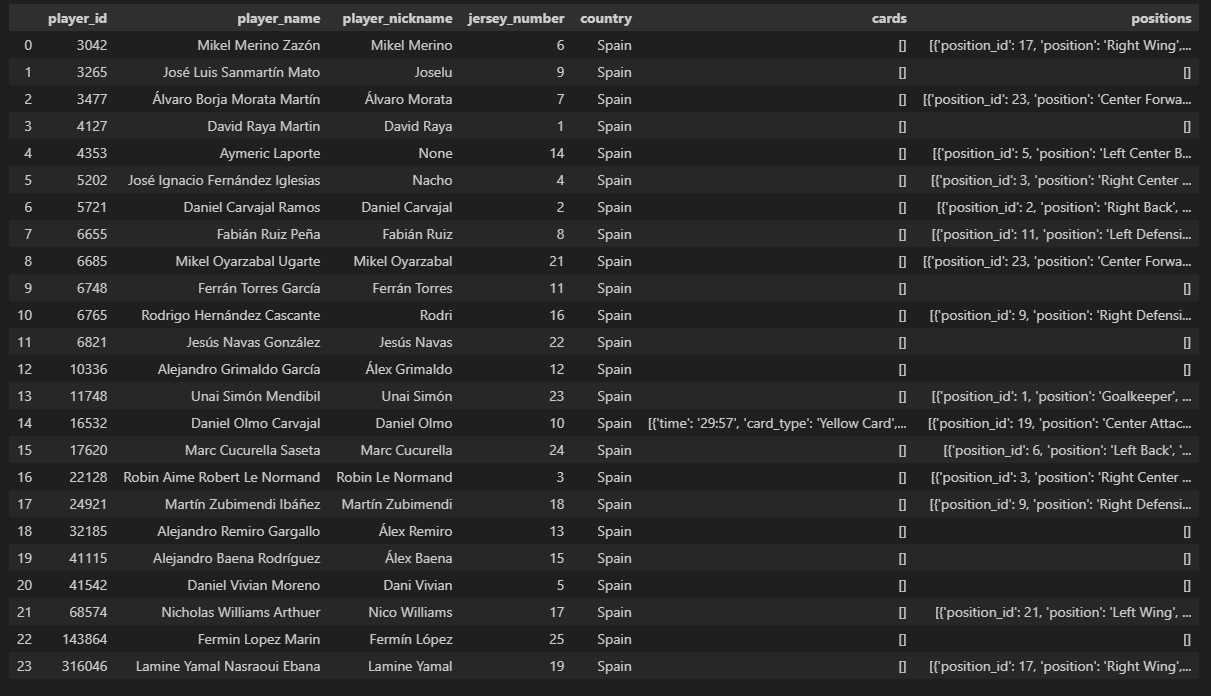This screenshot has width=1211, height=696.
Task: Click the cards column header
Action: tap(890, 18)
